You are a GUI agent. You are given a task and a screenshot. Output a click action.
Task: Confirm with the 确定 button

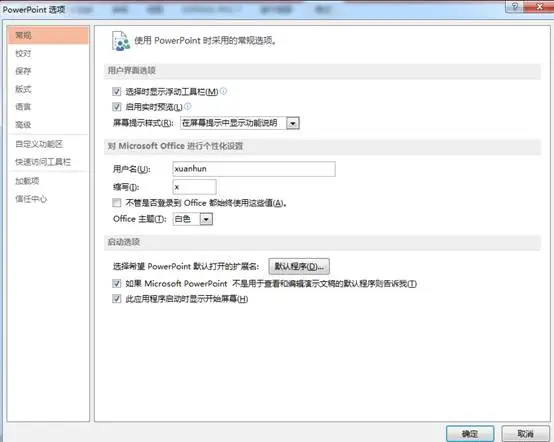(470, 434)
